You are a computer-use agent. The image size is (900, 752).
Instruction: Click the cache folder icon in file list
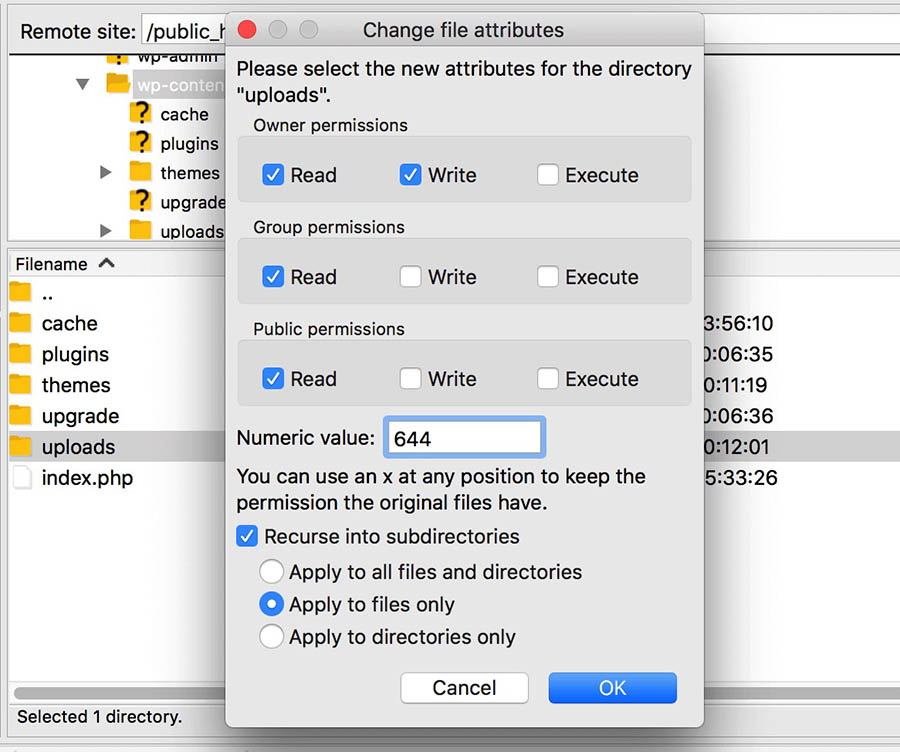point(21,323)
